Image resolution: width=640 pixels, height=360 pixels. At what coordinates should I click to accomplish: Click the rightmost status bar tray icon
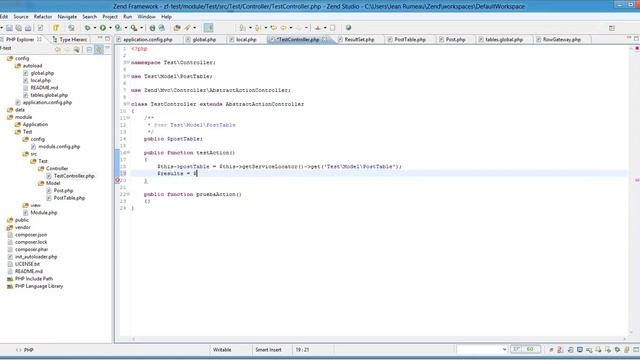pos(636,349)
